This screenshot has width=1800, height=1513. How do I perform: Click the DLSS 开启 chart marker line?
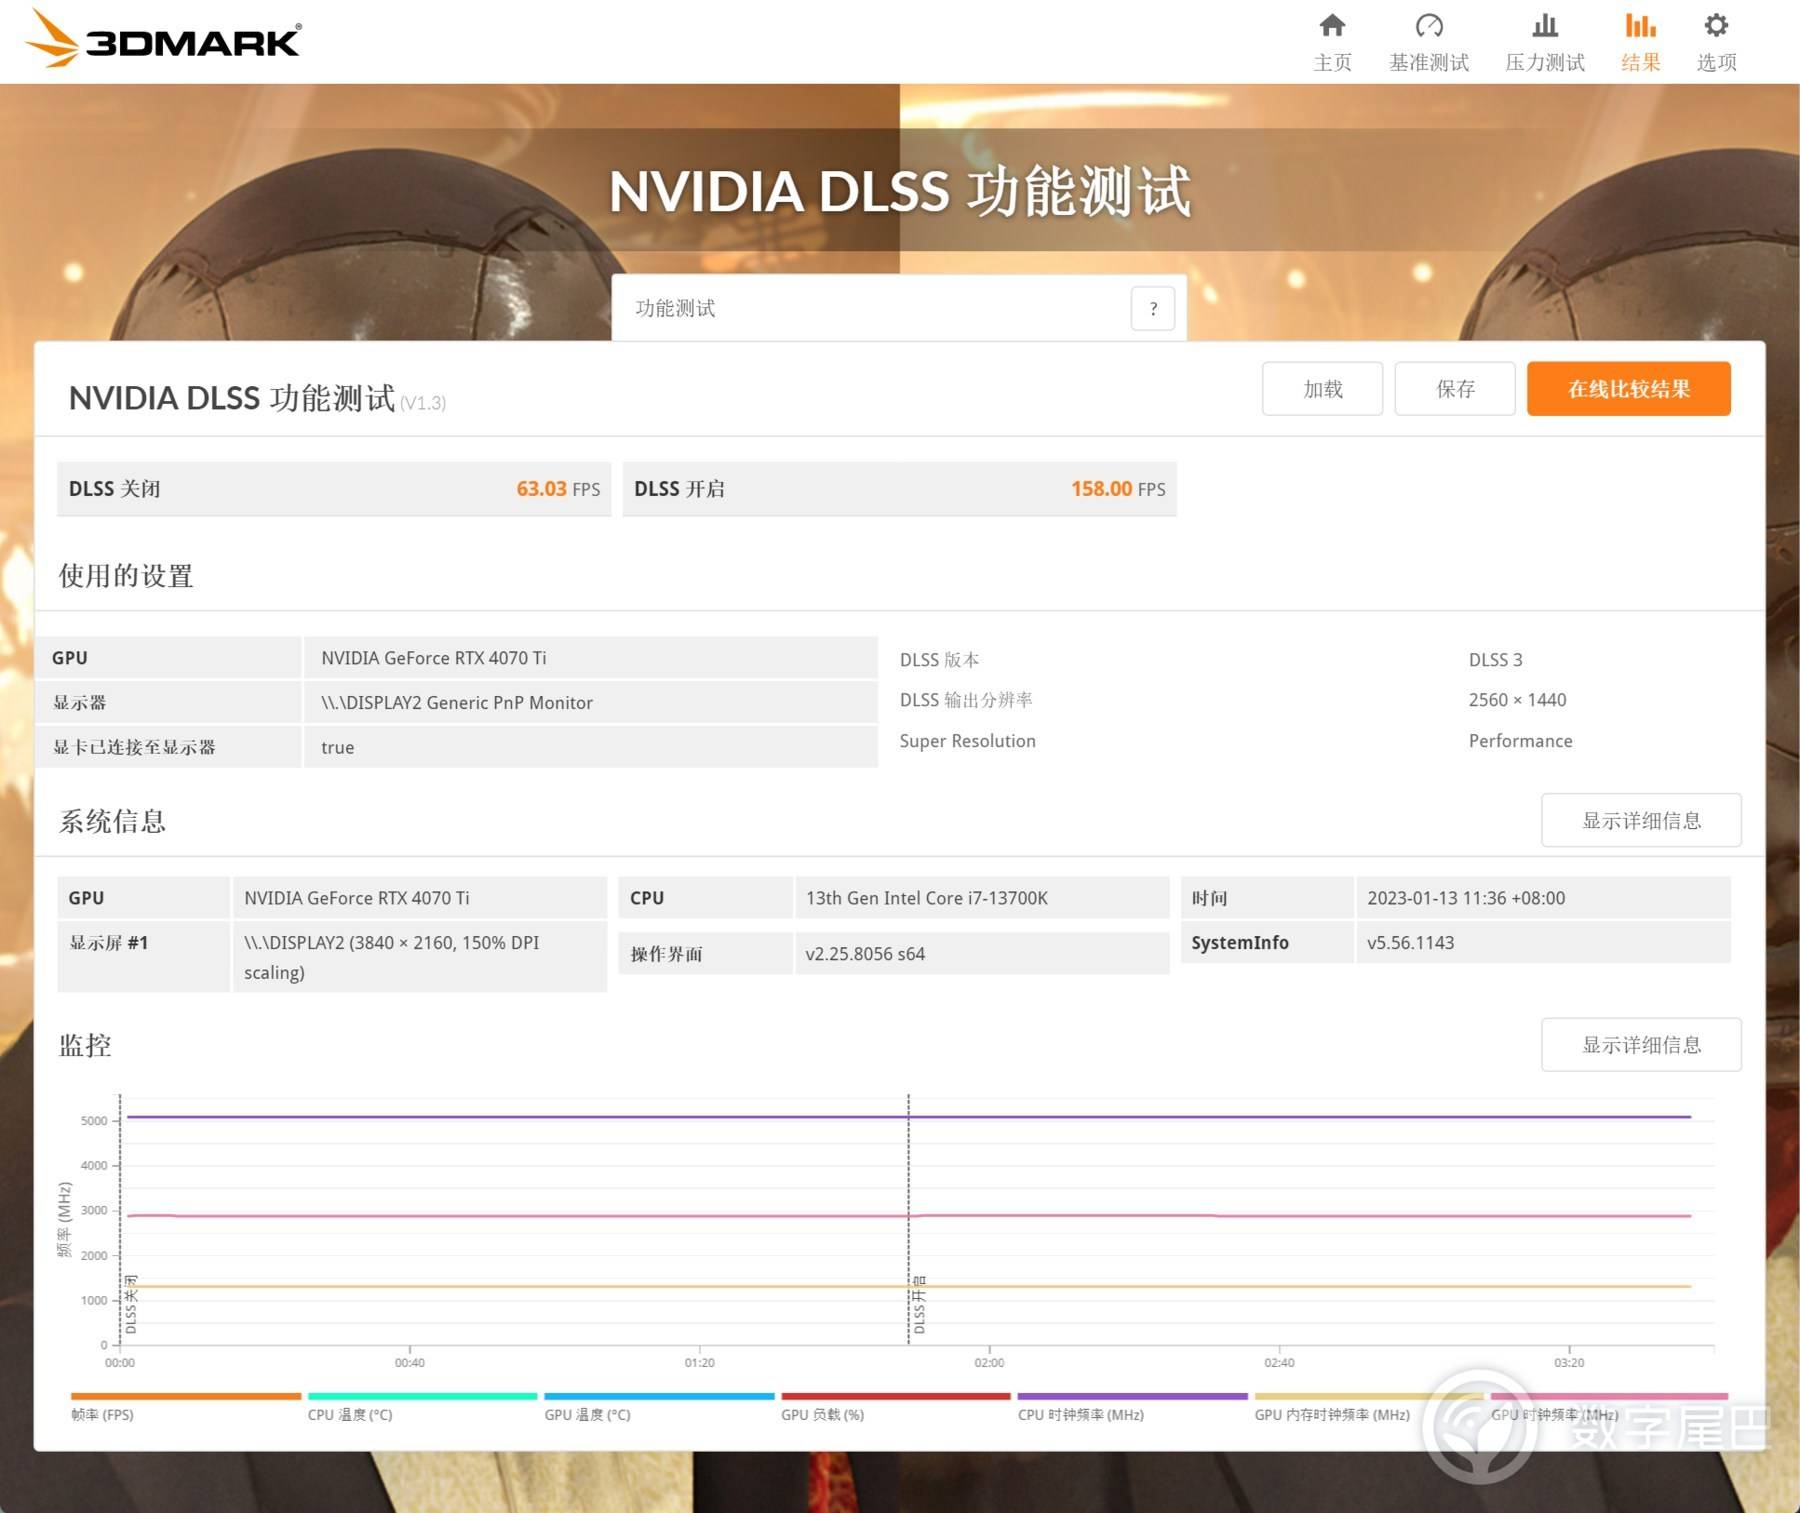908,1220
